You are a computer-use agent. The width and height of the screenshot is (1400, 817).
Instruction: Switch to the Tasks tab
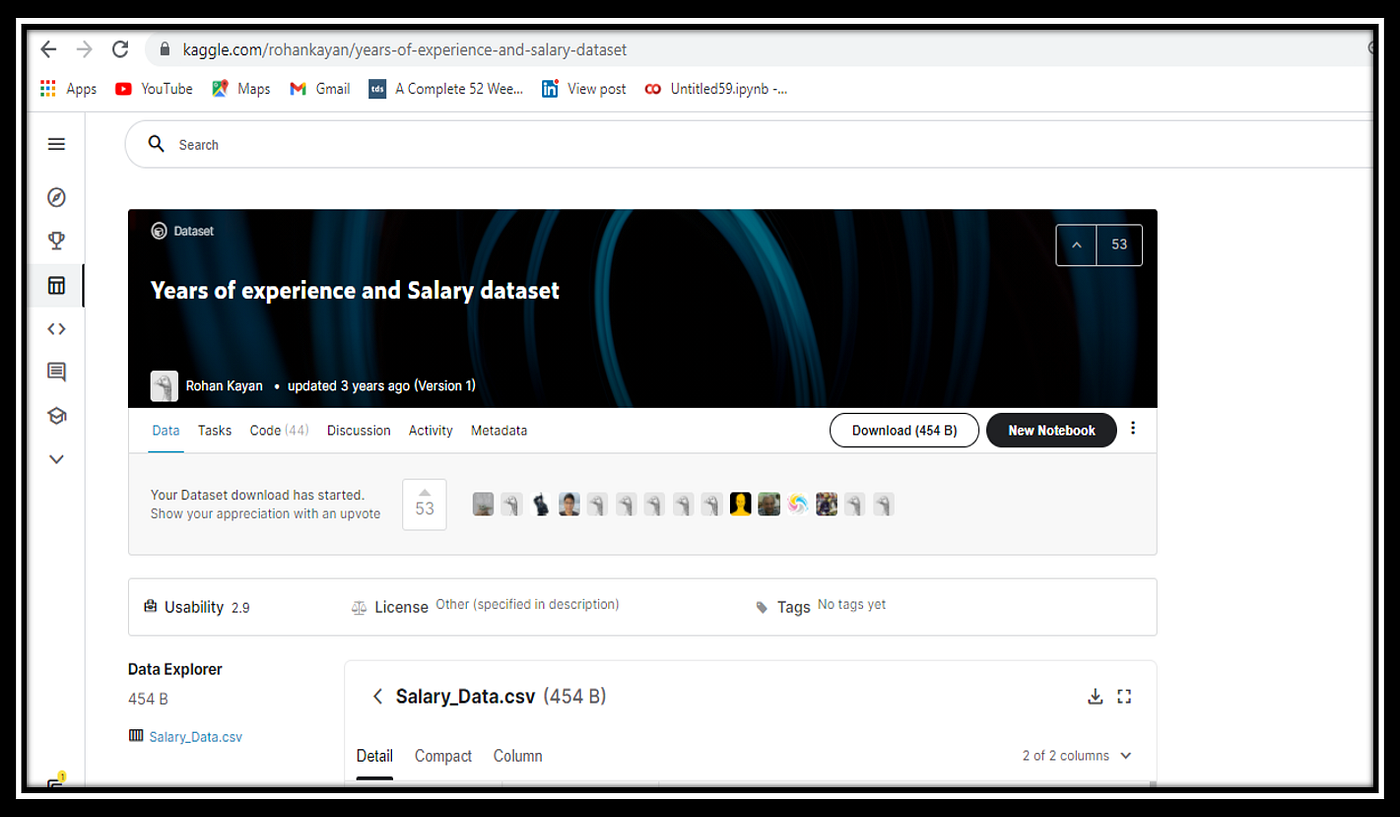point(214,430)
